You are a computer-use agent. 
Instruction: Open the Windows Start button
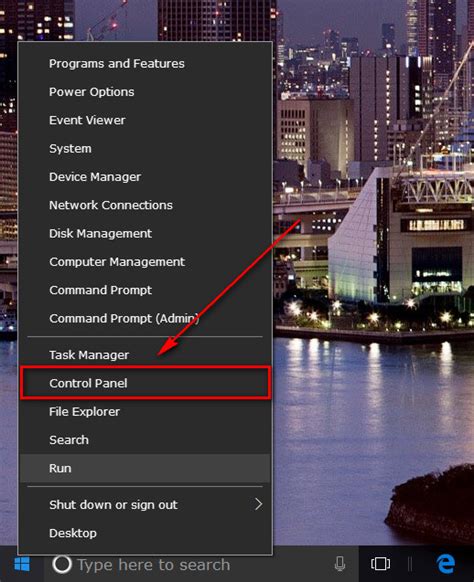tap(22, 564)
